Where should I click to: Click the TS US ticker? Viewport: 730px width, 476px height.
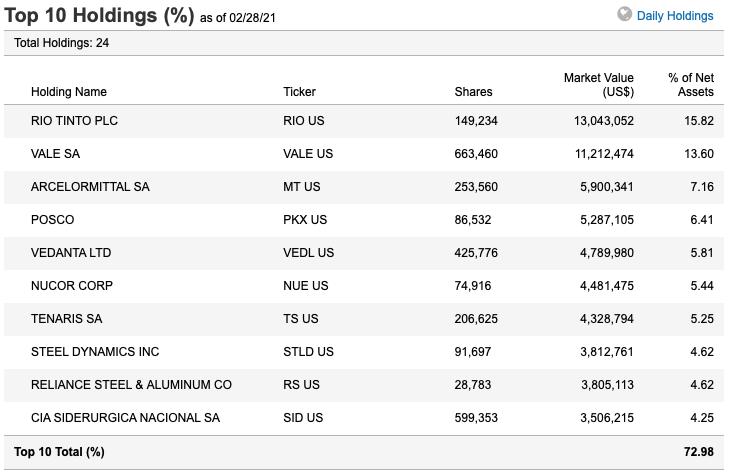pos(301,319)
